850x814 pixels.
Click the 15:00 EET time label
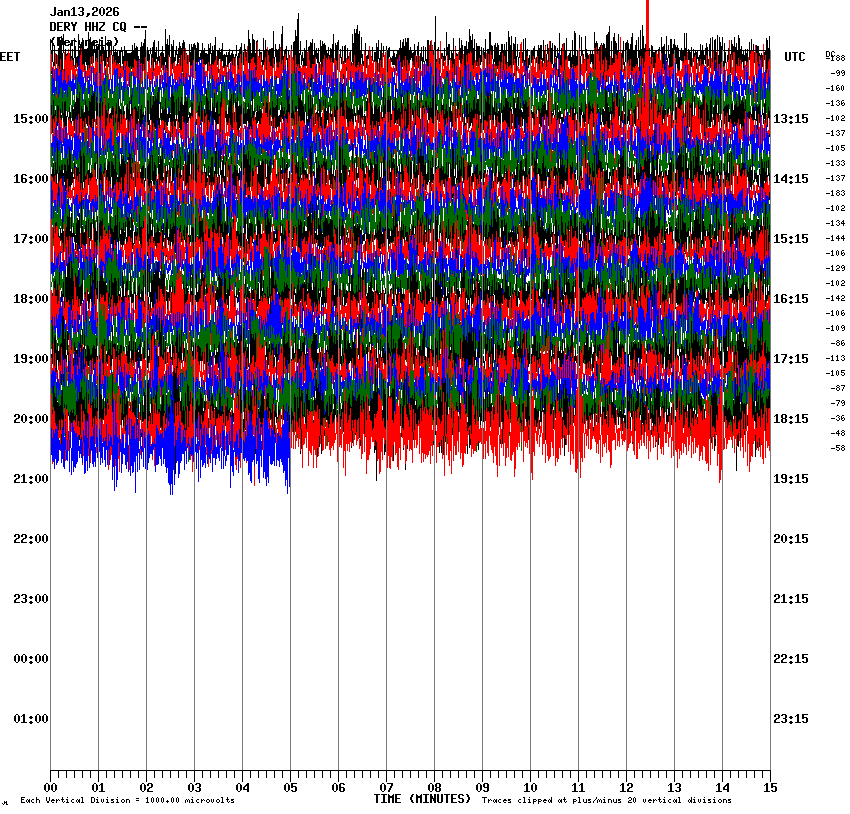click(x=31, y=119)
